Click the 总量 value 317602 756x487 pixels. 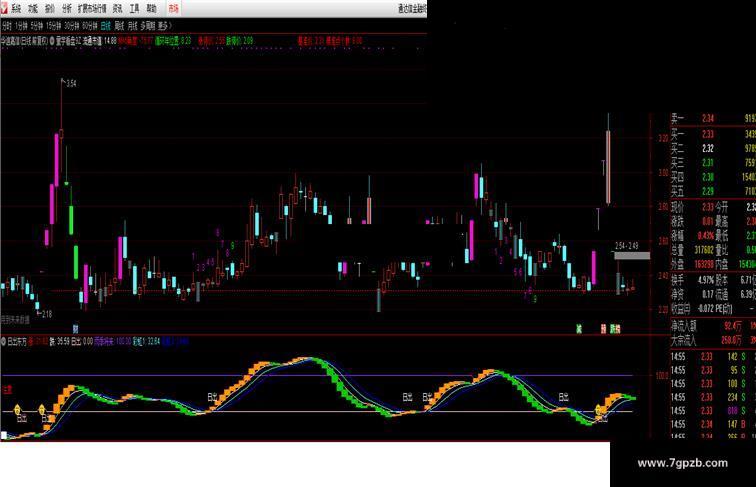point(703,251)
